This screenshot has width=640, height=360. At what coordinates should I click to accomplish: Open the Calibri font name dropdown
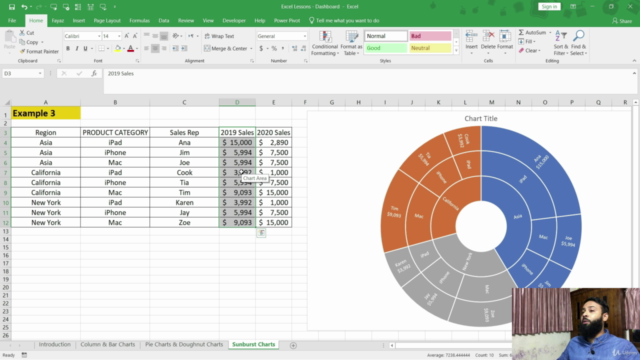[99, 36]
